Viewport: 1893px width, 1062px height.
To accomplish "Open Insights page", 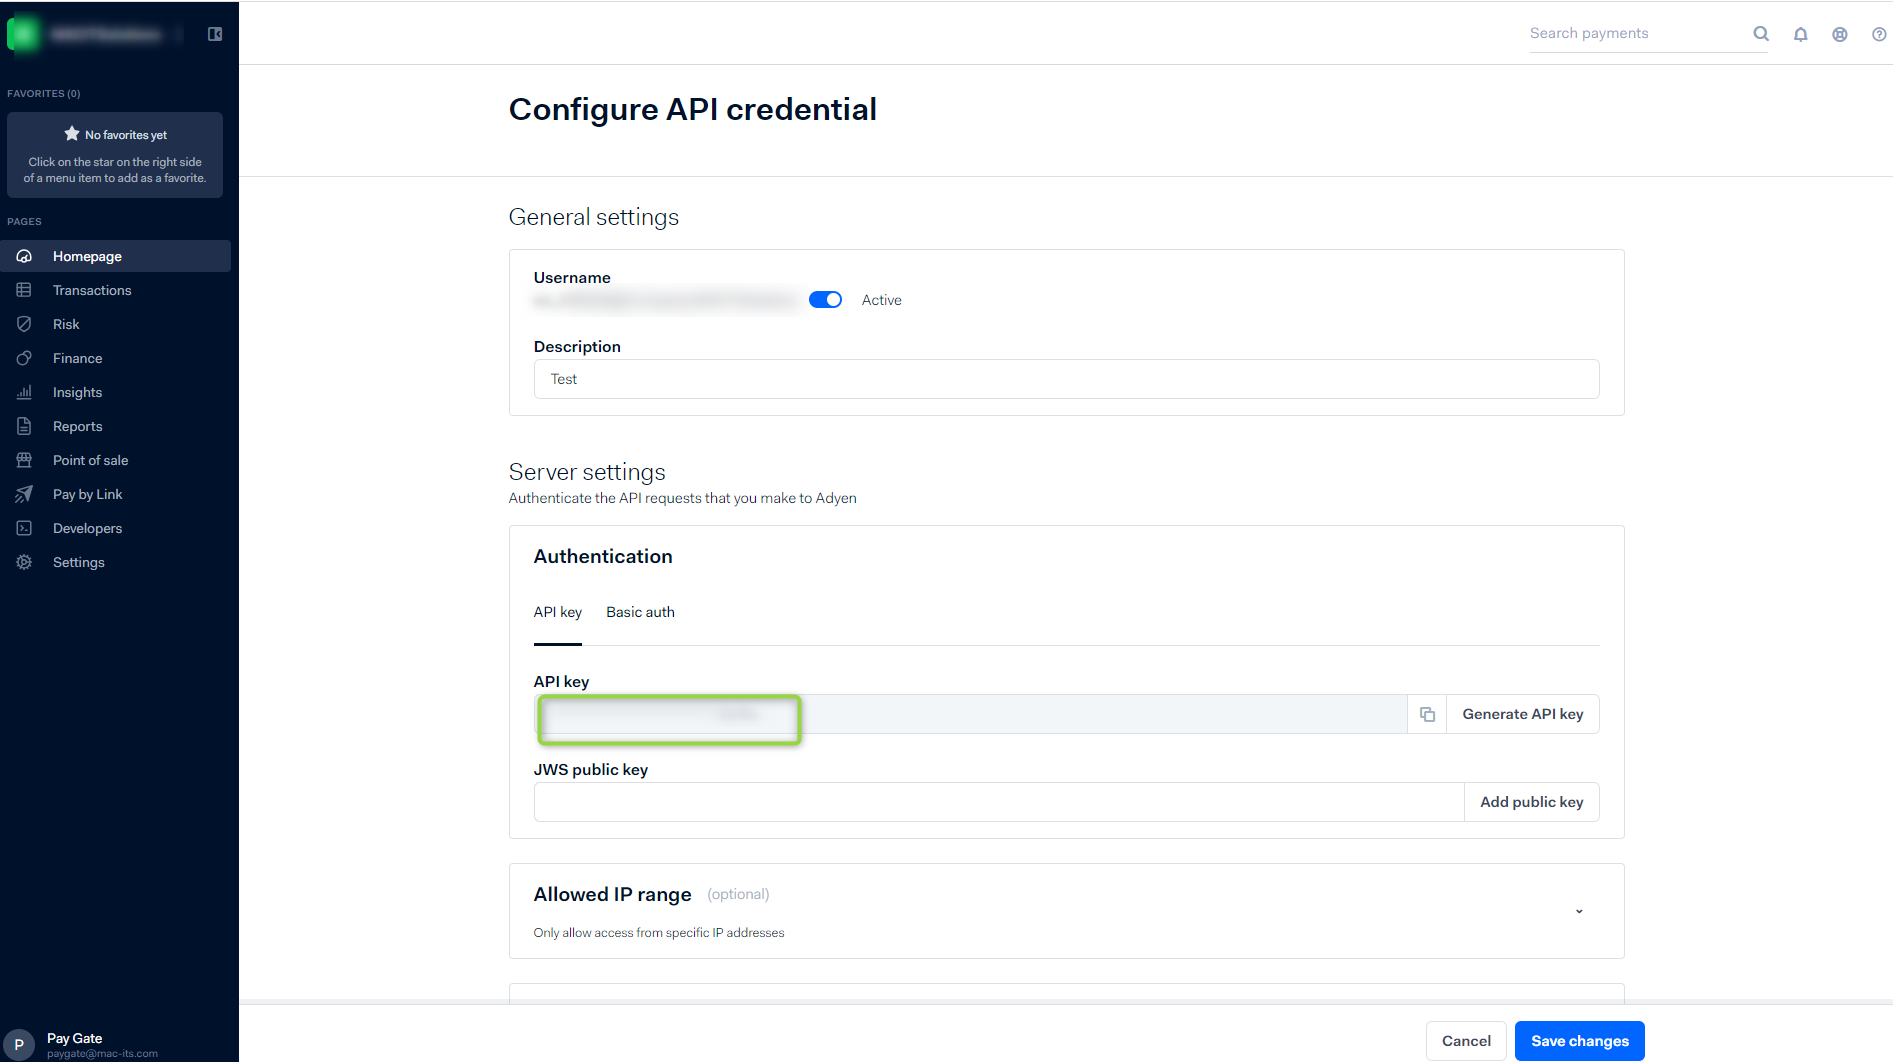I will [115, 392].
